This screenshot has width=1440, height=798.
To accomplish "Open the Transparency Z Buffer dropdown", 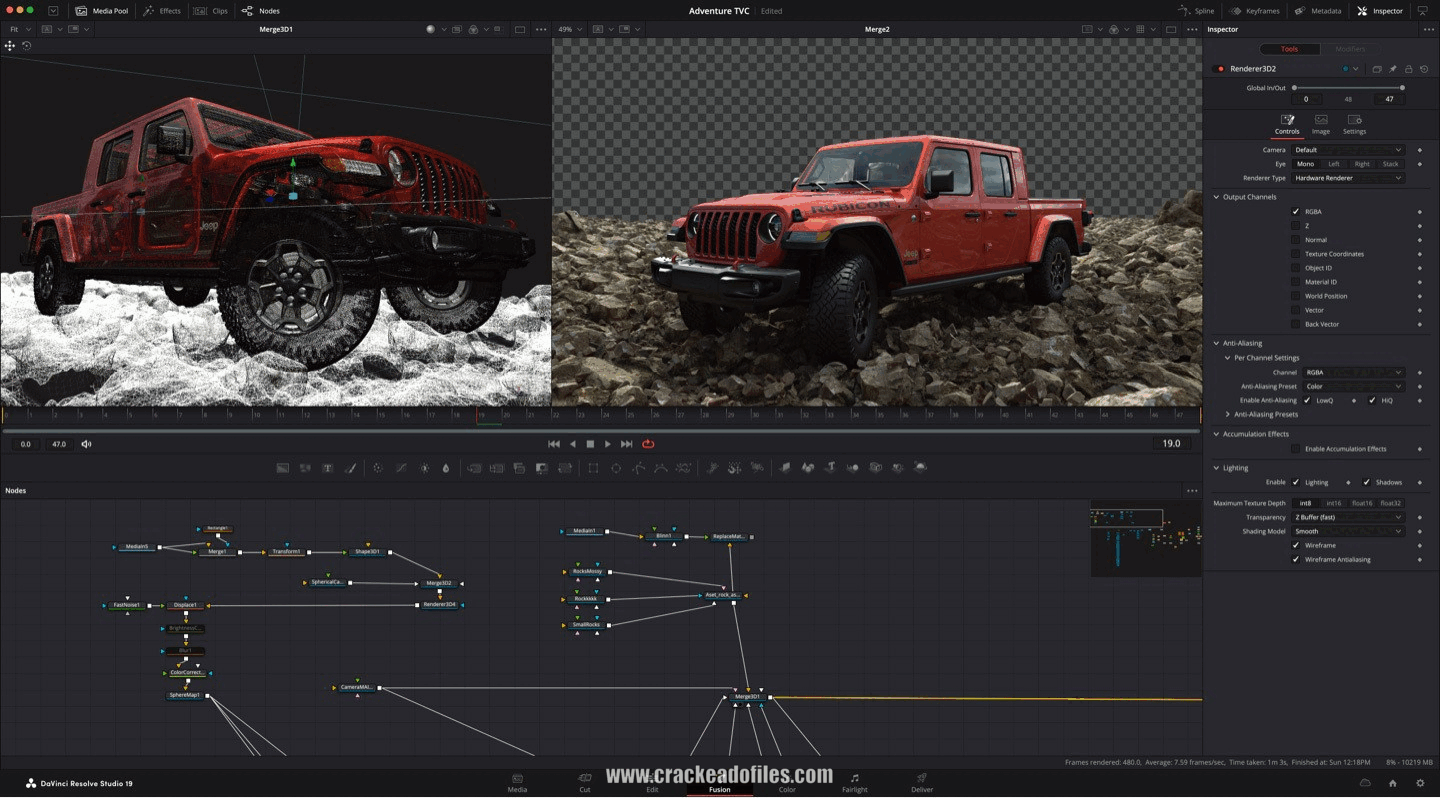I will click(x=1348, y=518).
